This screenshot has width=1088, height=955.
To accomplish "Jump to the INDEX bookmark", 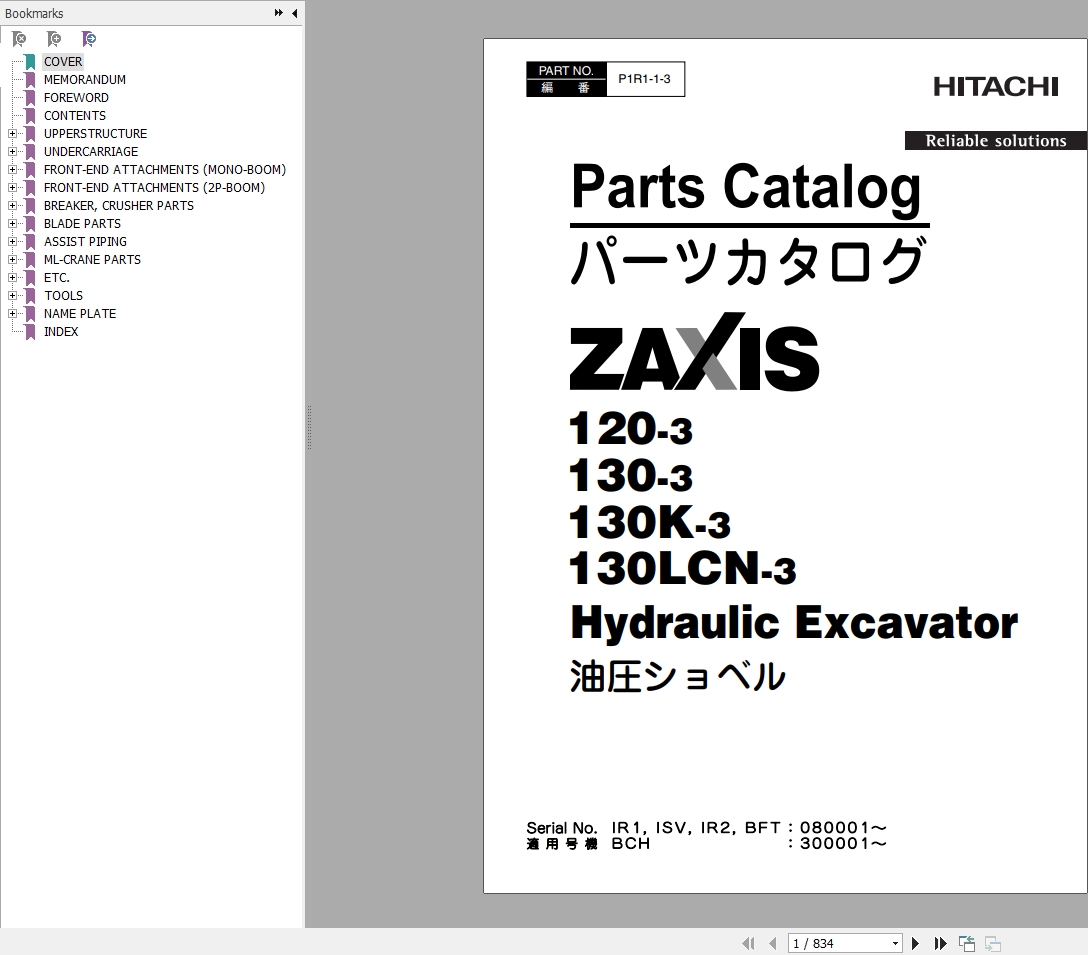I will tap(61, 332).
